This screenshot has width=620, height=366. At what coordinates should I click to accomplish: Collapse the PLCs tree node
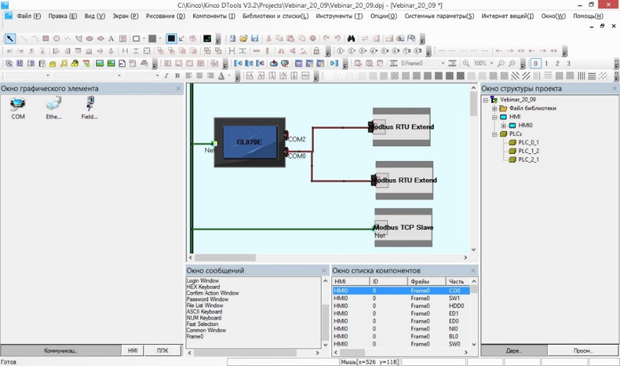(494, 134)
